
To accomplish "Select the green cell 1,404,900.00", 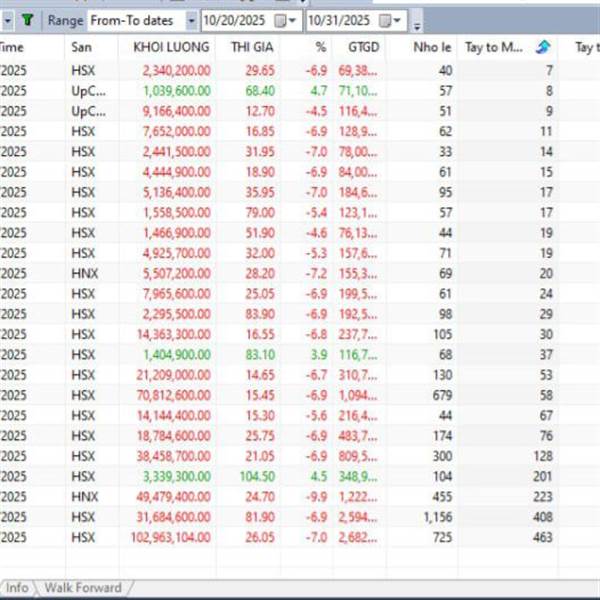I will (176, 354).
